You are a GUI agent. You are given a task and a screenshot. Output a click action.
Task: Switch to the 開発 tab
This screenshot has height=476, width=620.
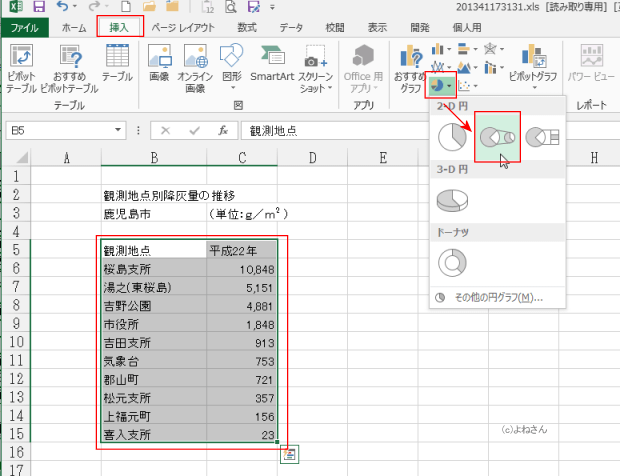420,28
